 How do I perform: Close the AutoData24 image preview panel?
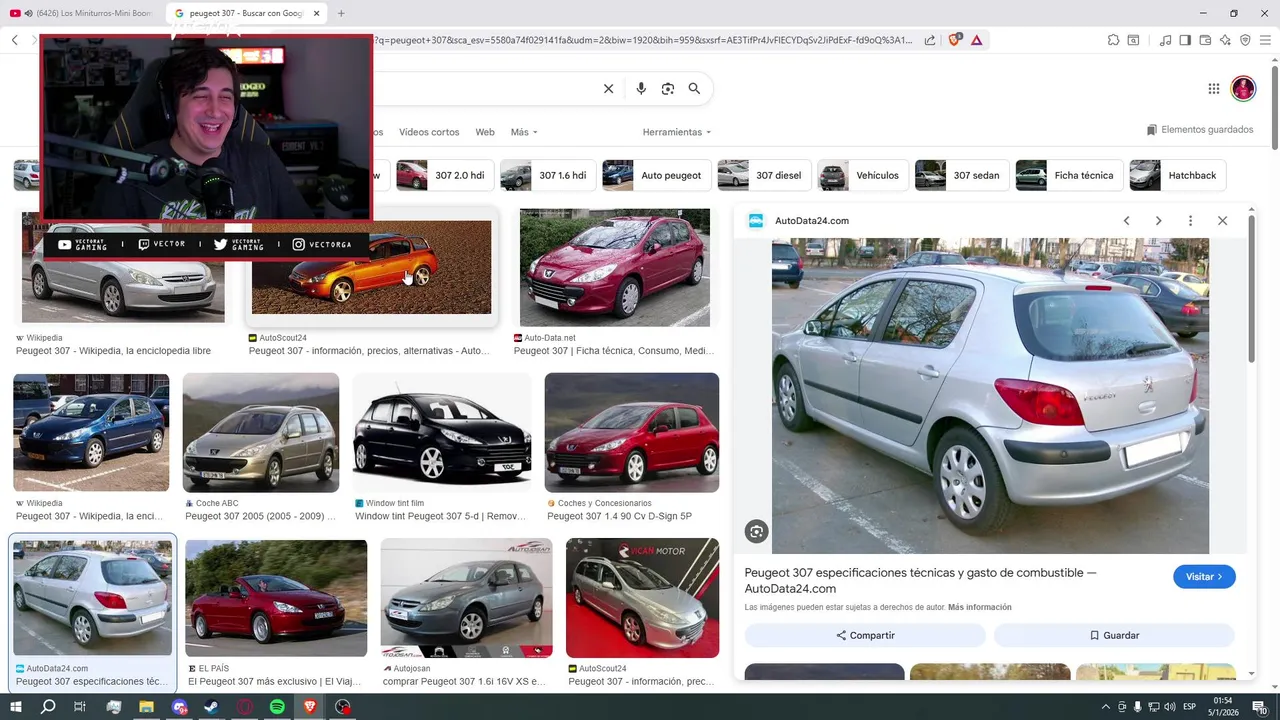tap(1222, 221)
